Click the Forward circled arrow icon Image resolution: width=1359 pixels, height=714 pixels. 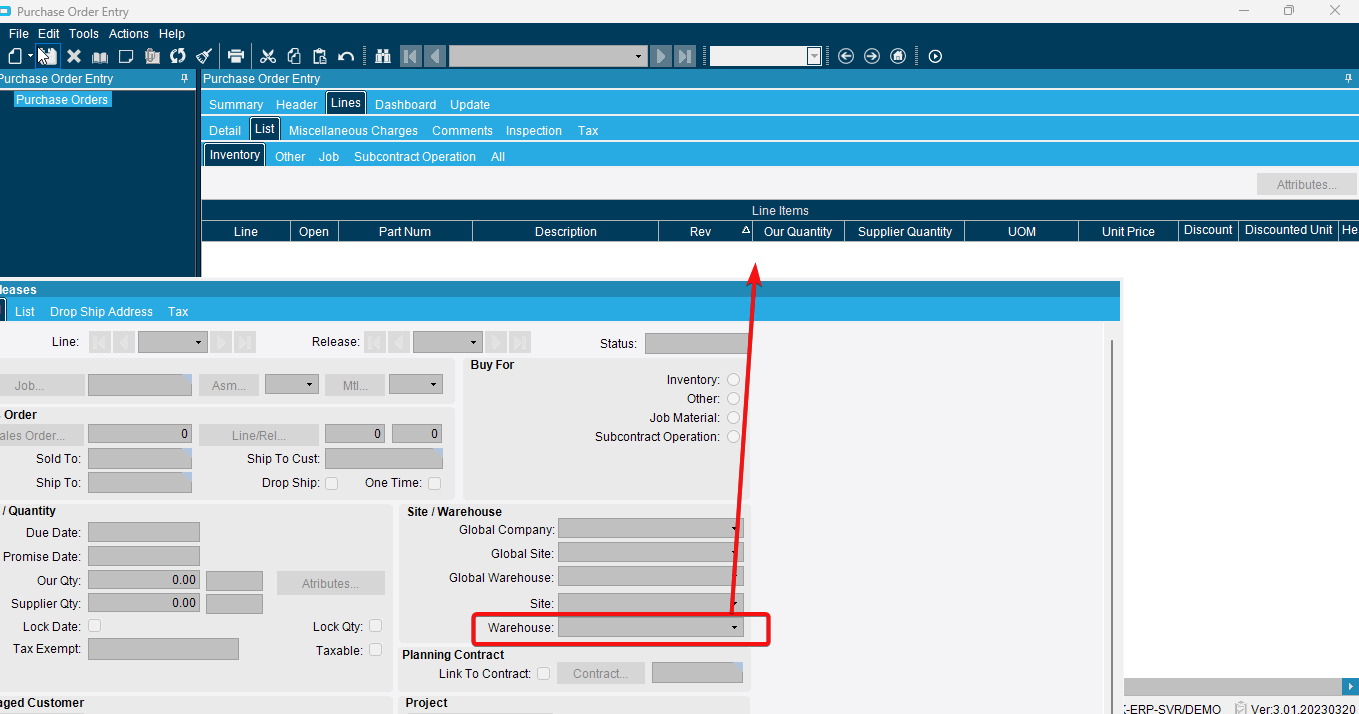click(x=872, y=56)
